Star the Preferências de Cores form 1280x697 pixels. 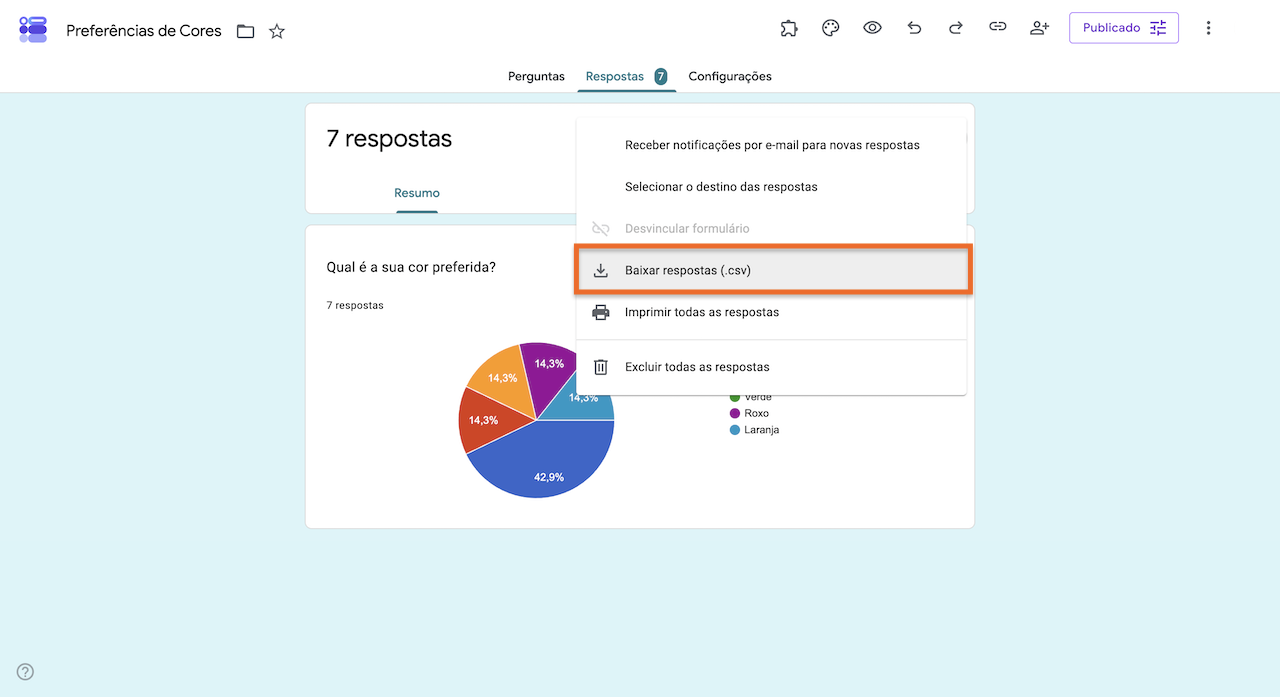[x=277, y=31]
